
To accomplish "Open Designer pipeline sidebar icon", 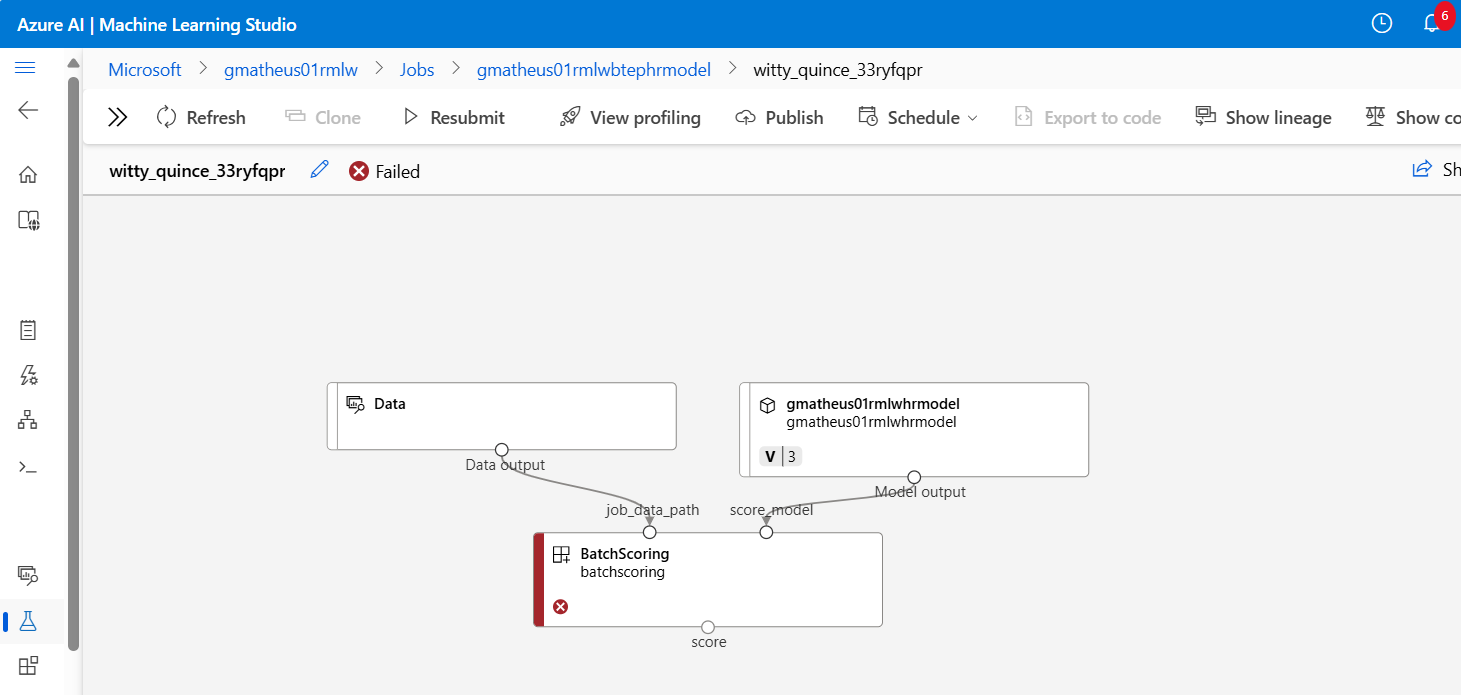I will coord(28,420).
